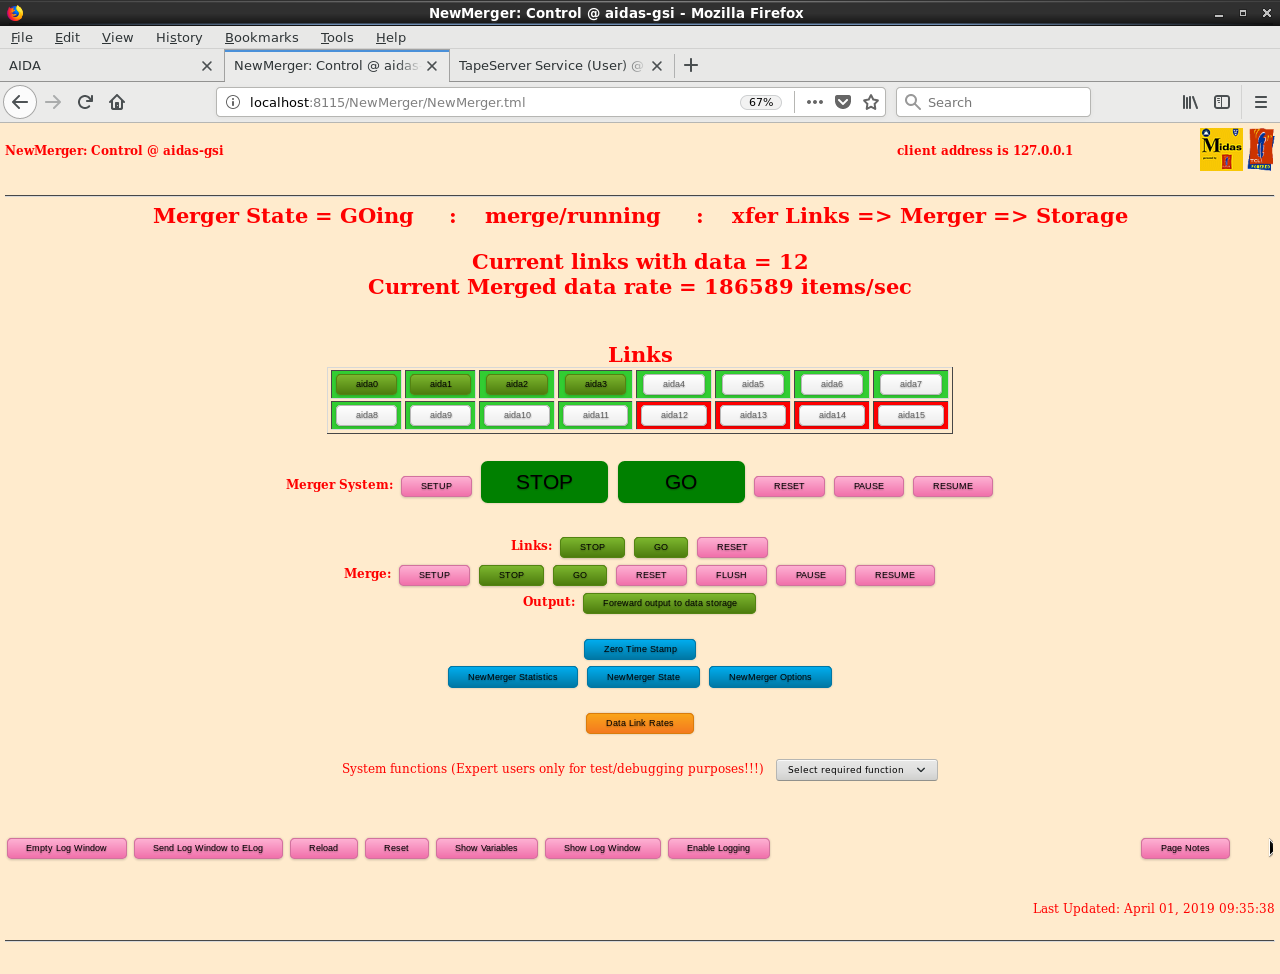The image size is (1280, 974).
Task: Enable the aida9 link
Action: click(441, 415)
